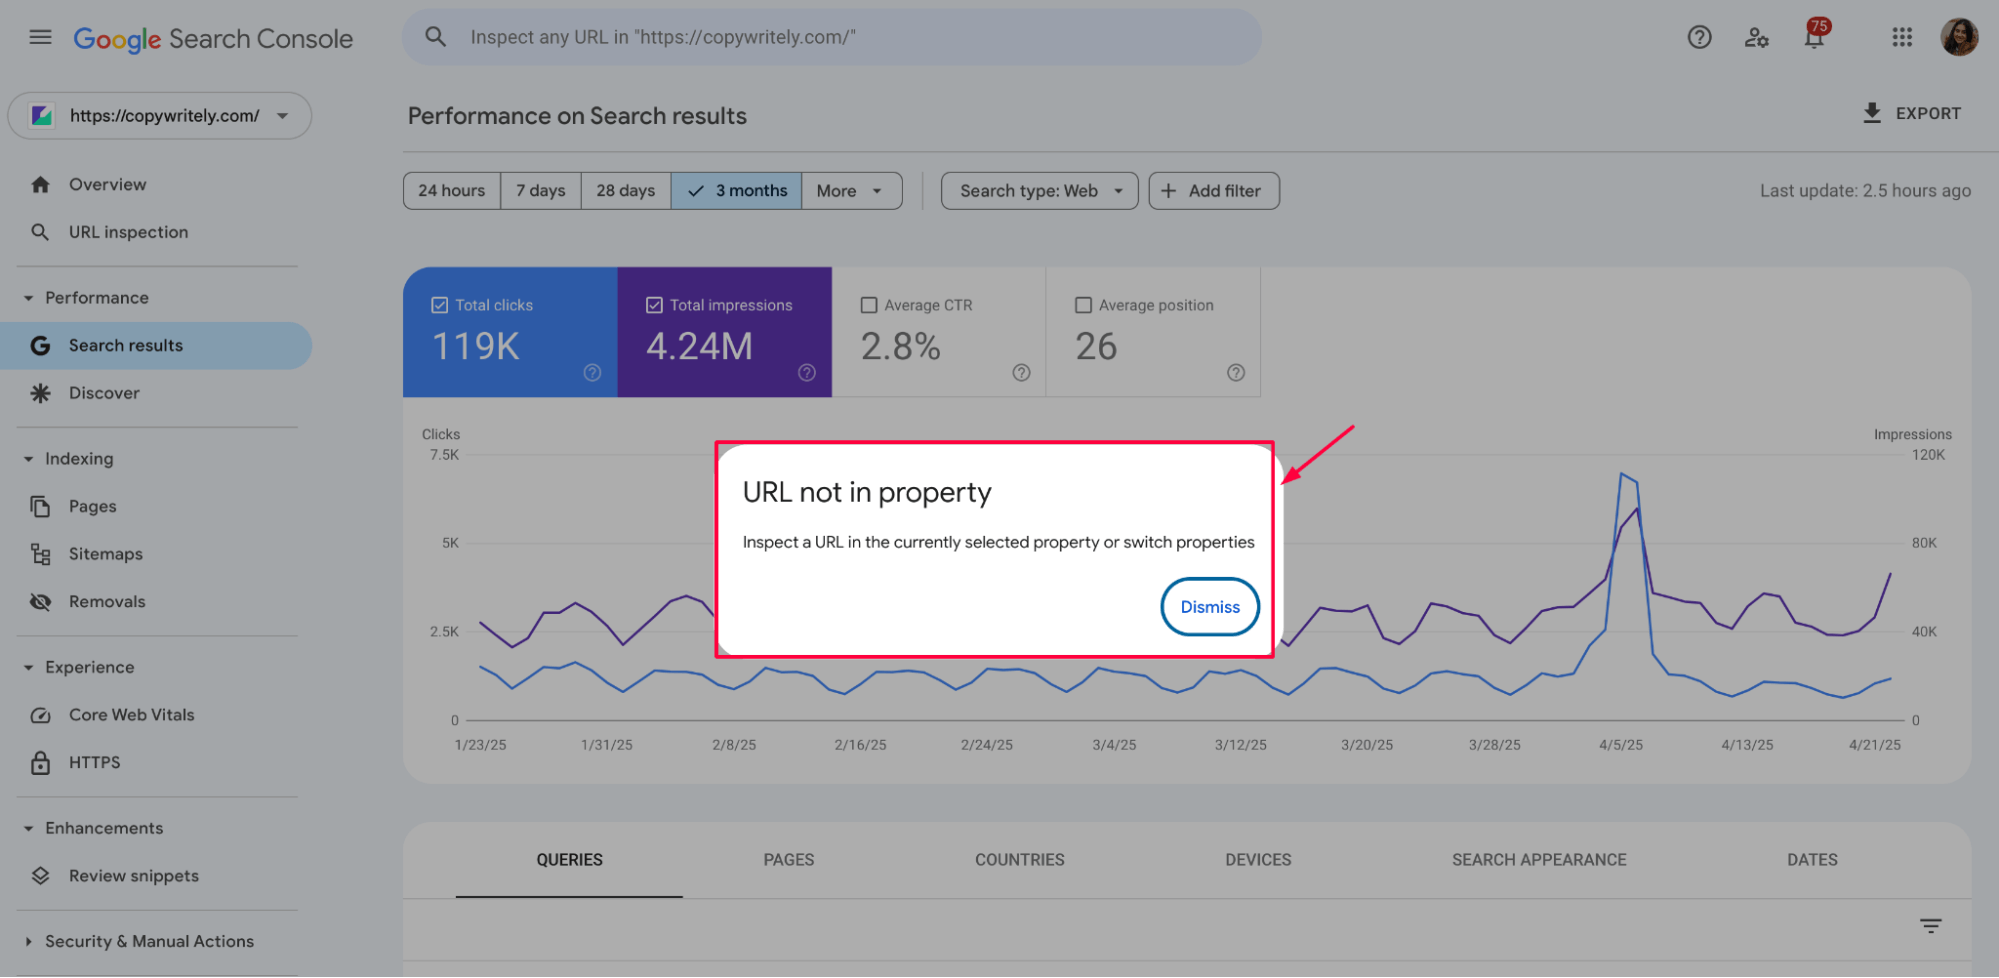1999x978 pixels.
Task: Check the Average CTR checkbox
Action: click(869, 305)
